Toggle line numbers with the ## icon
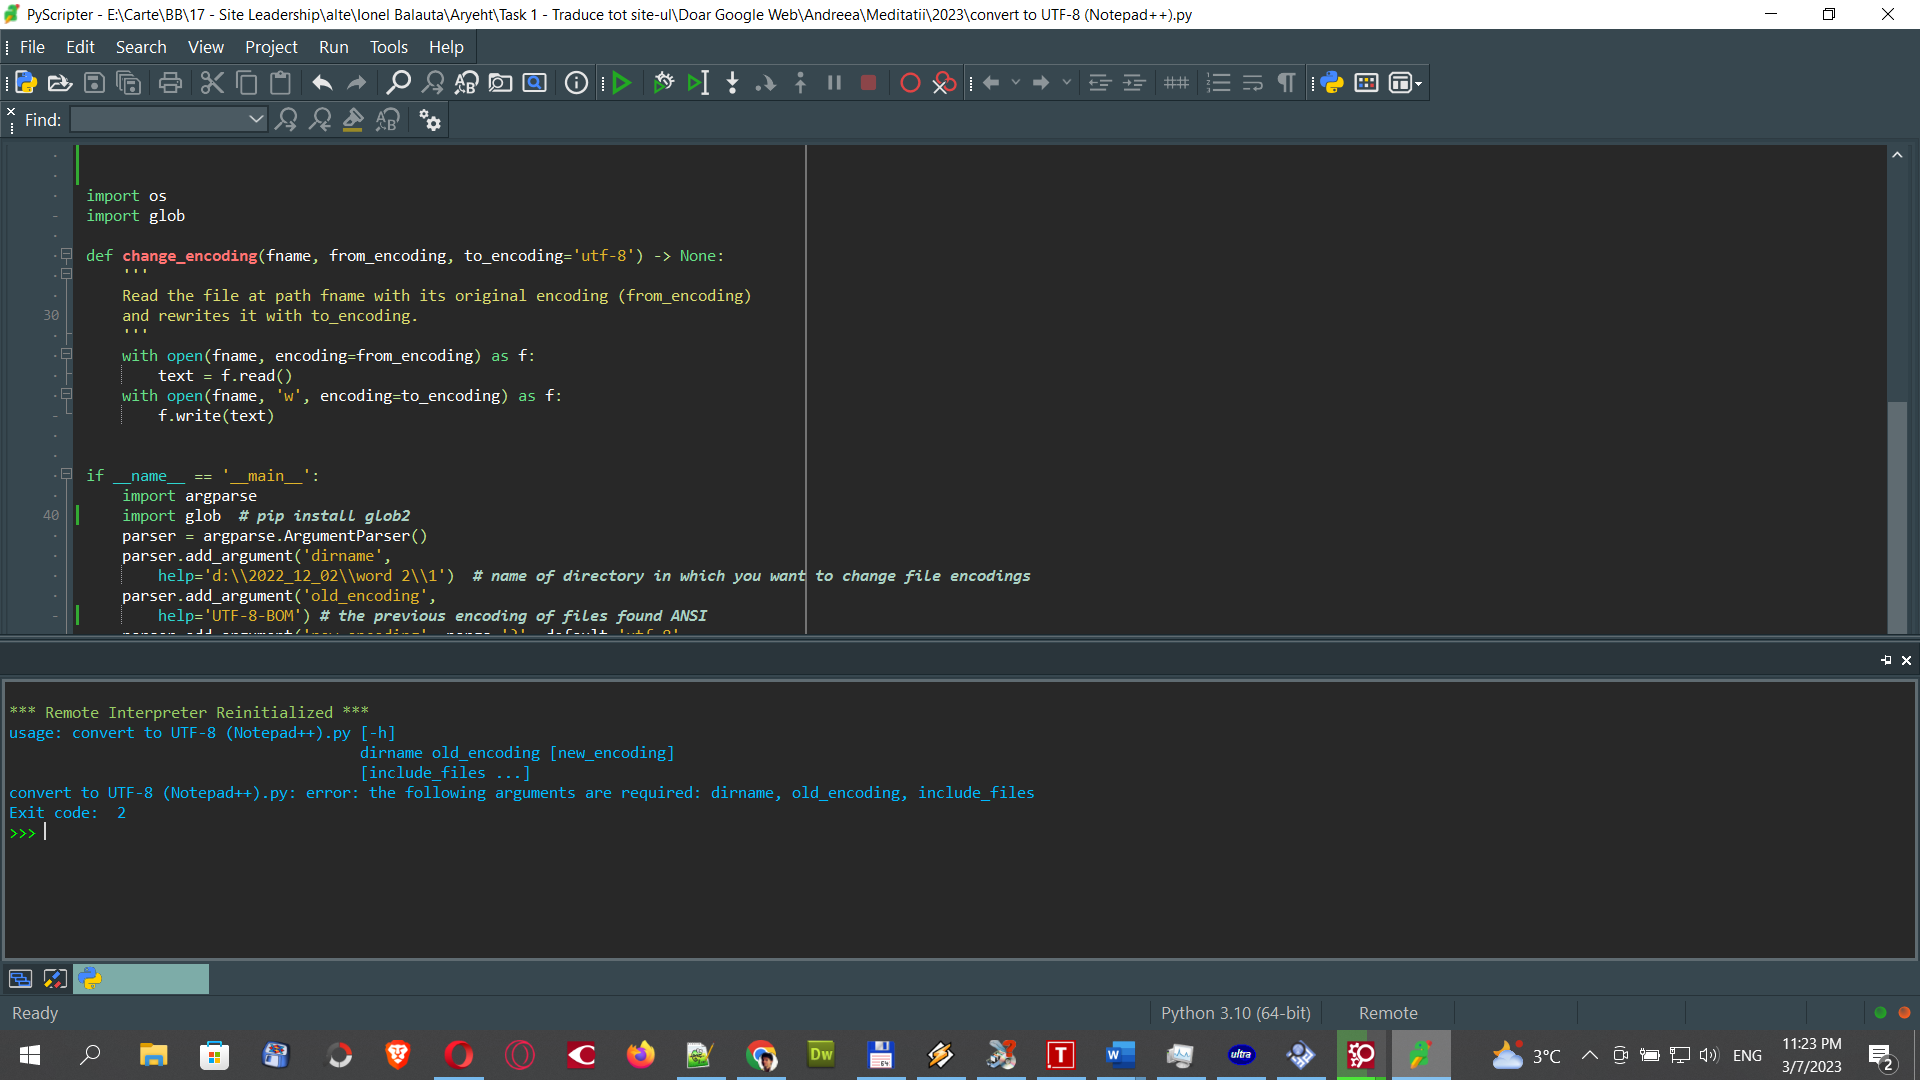 (1176, 83)
